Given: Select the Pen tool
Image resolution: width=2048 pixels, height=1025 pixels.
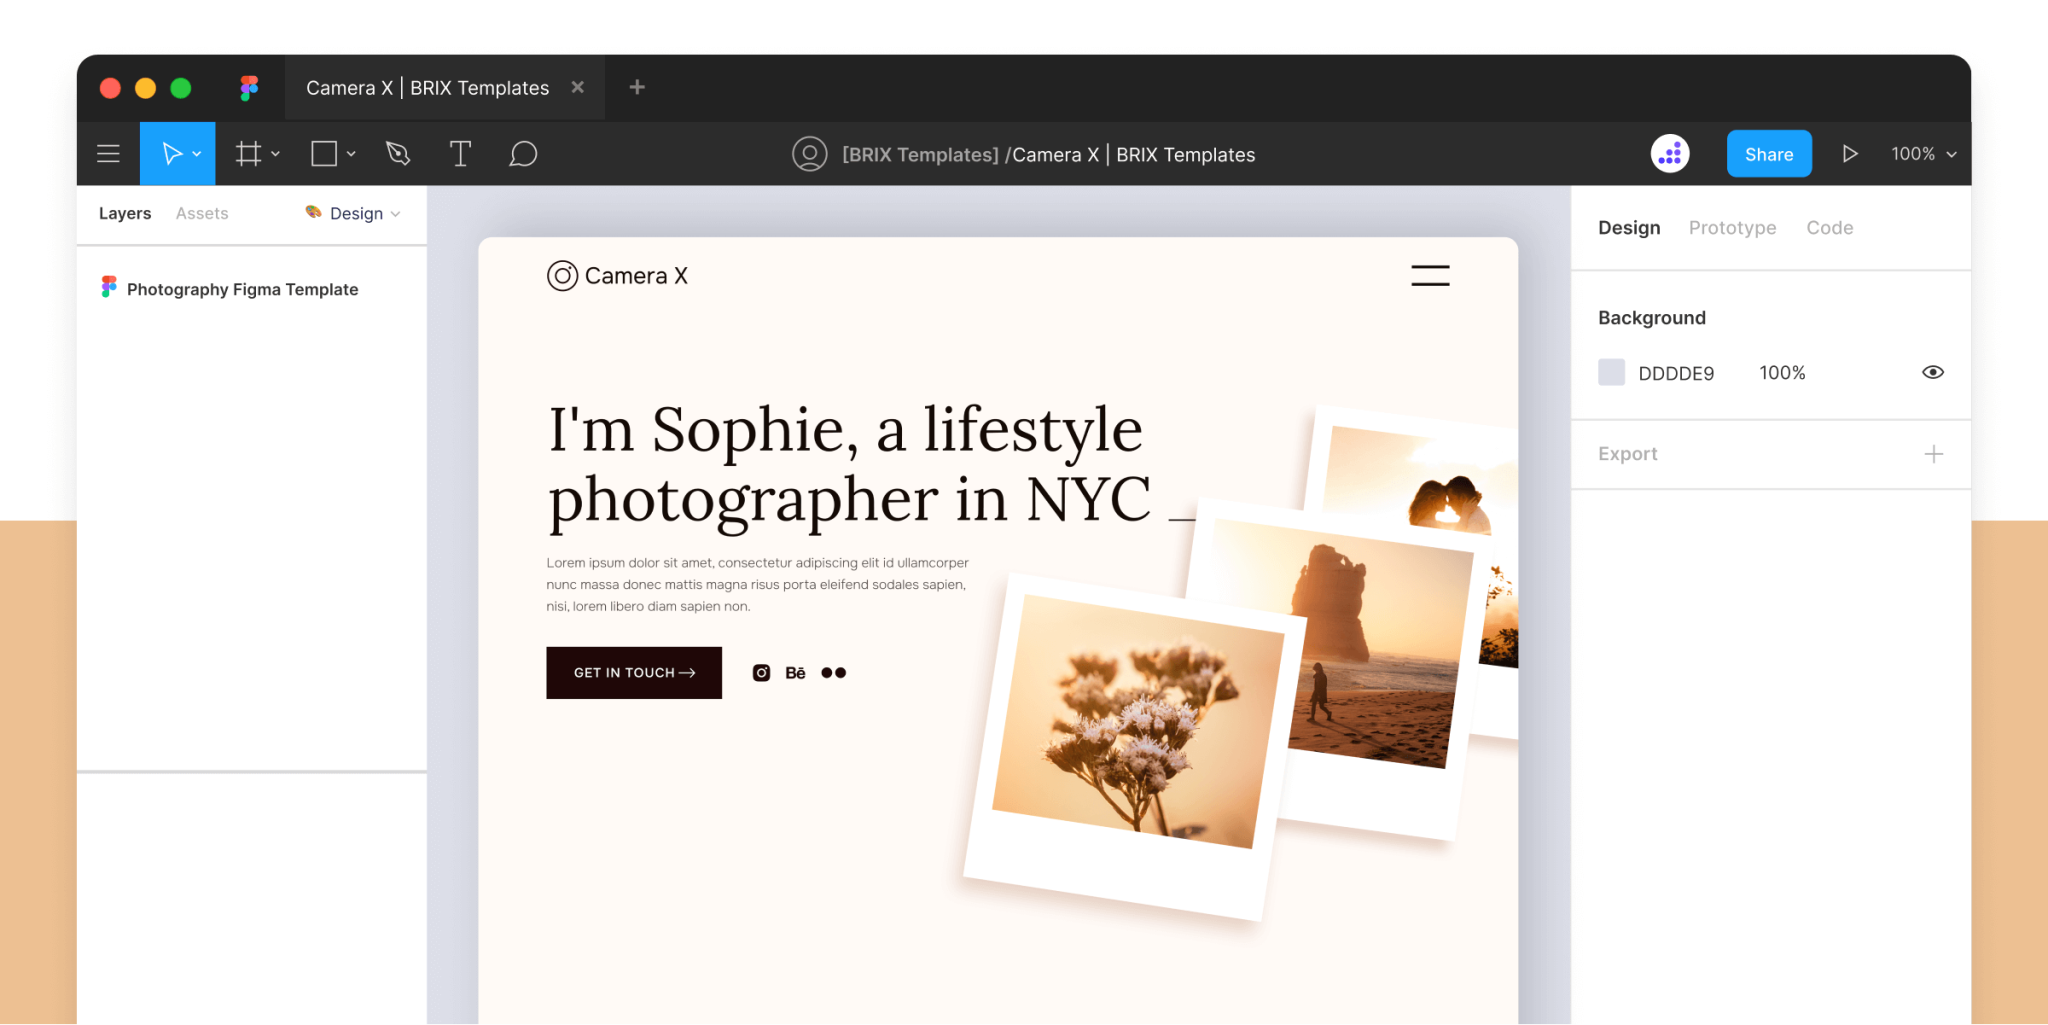Looking at the screenshot, I should tap(397, 153).
